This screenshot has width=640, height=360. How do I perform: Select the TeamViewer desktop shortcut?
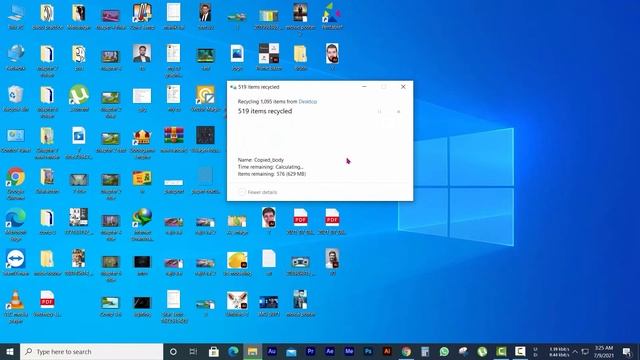tap(16, 262)
